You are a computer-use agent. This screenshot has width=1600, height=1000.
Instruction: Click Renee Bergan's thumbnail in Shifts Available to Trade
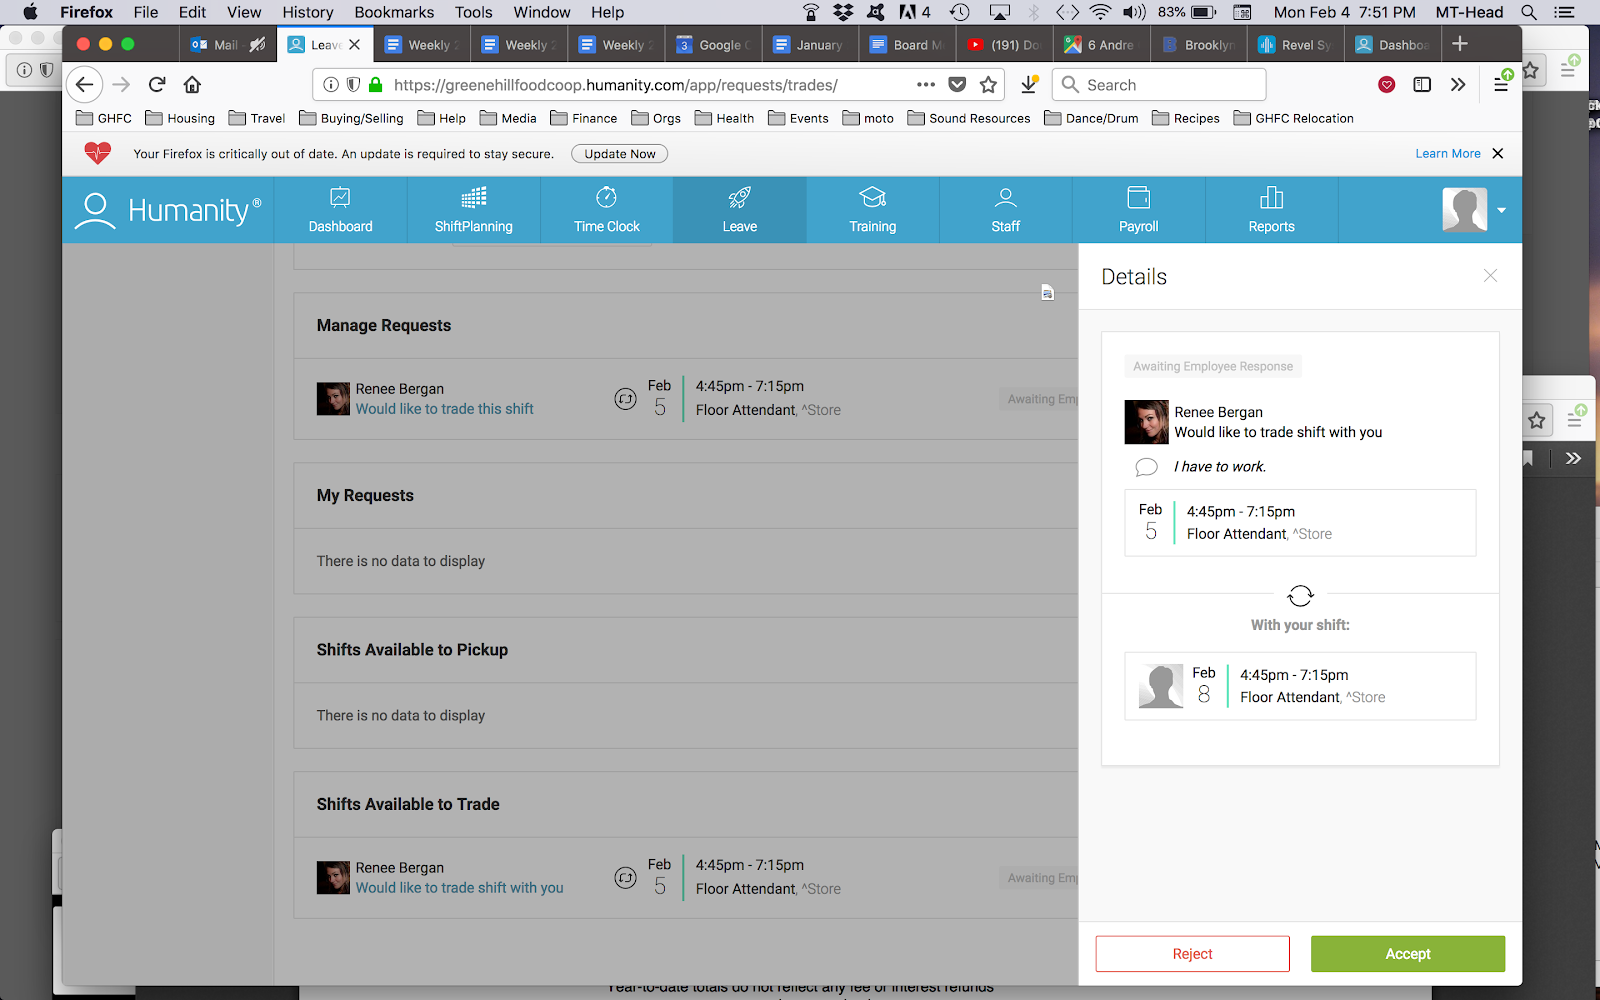pos(333,878)
